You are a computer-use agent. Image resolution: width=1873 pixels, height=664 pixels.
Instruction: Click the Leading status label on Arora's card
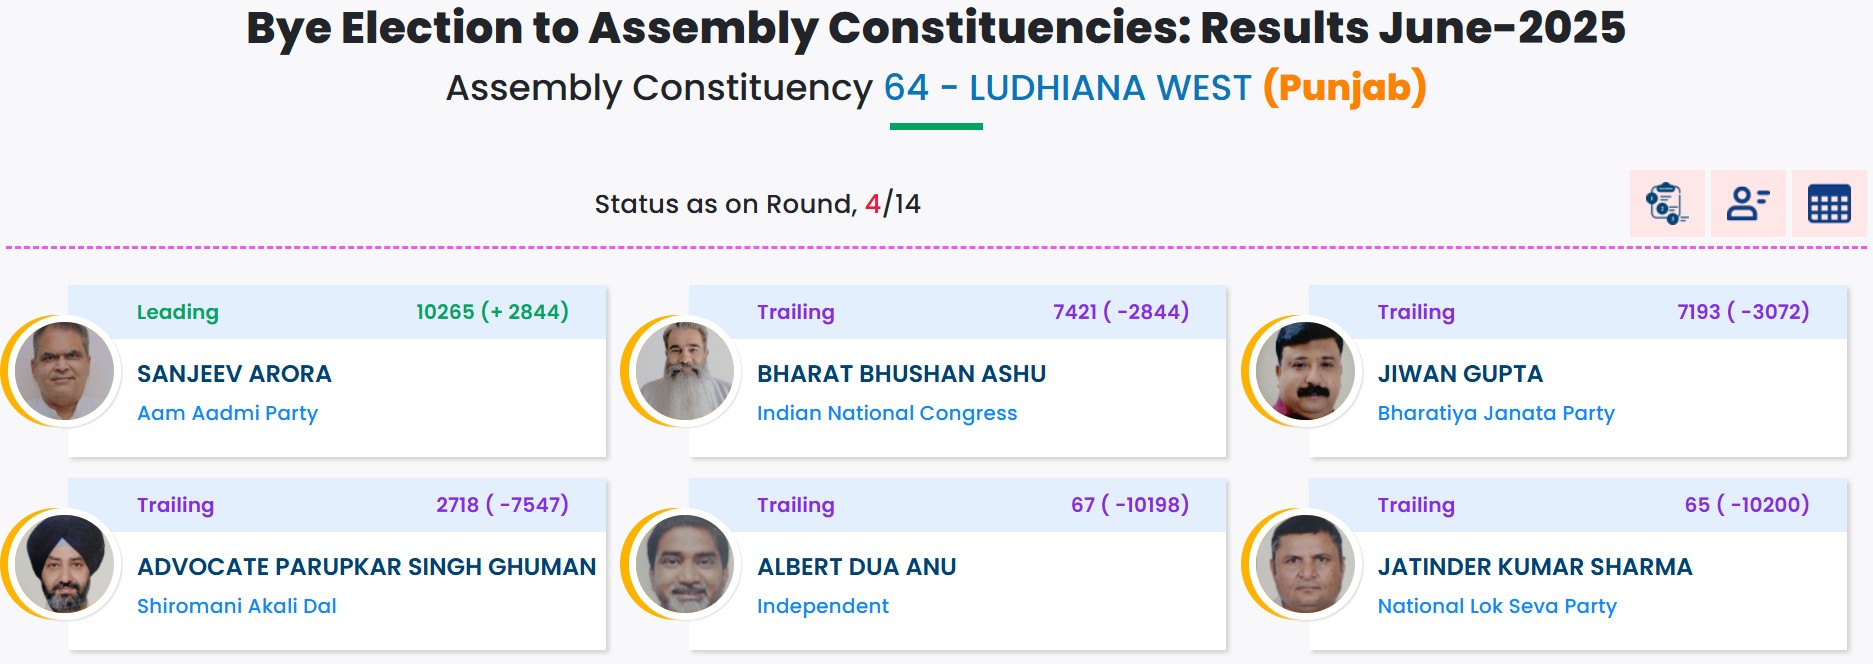176,312
